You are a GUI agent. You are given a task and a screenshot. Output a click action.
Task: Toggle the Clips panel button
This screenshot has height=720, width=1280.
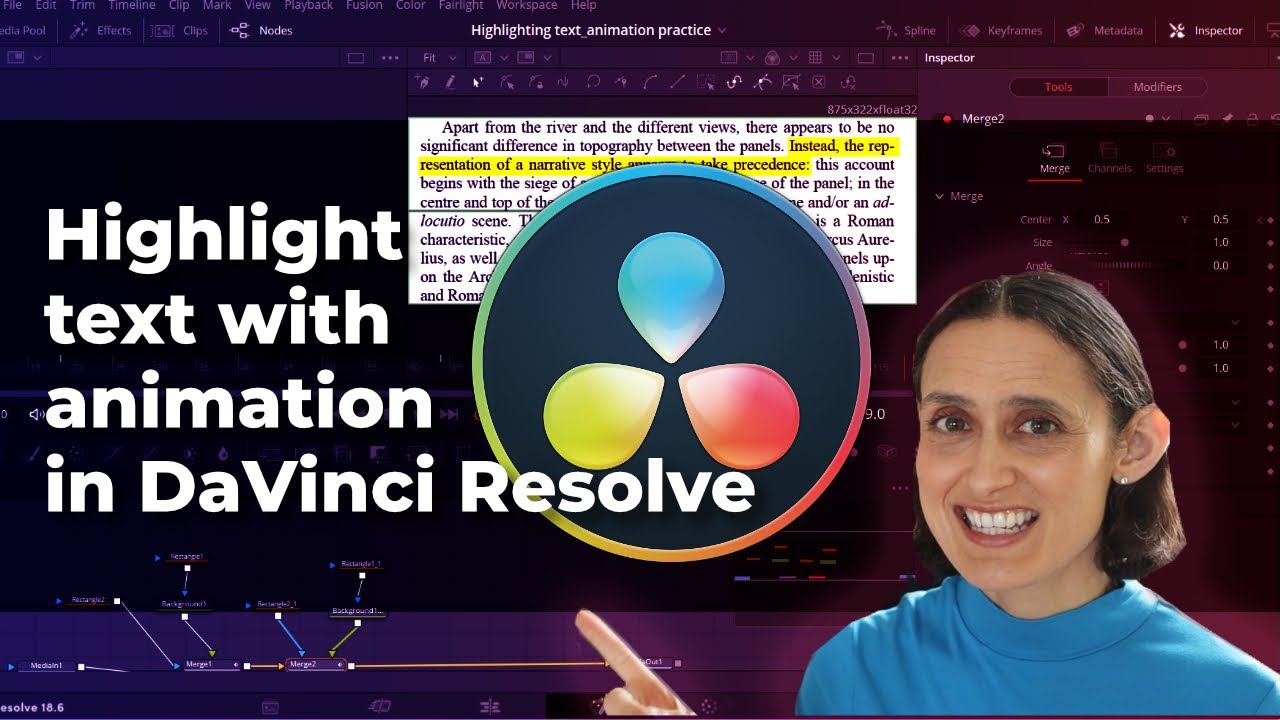180,30
